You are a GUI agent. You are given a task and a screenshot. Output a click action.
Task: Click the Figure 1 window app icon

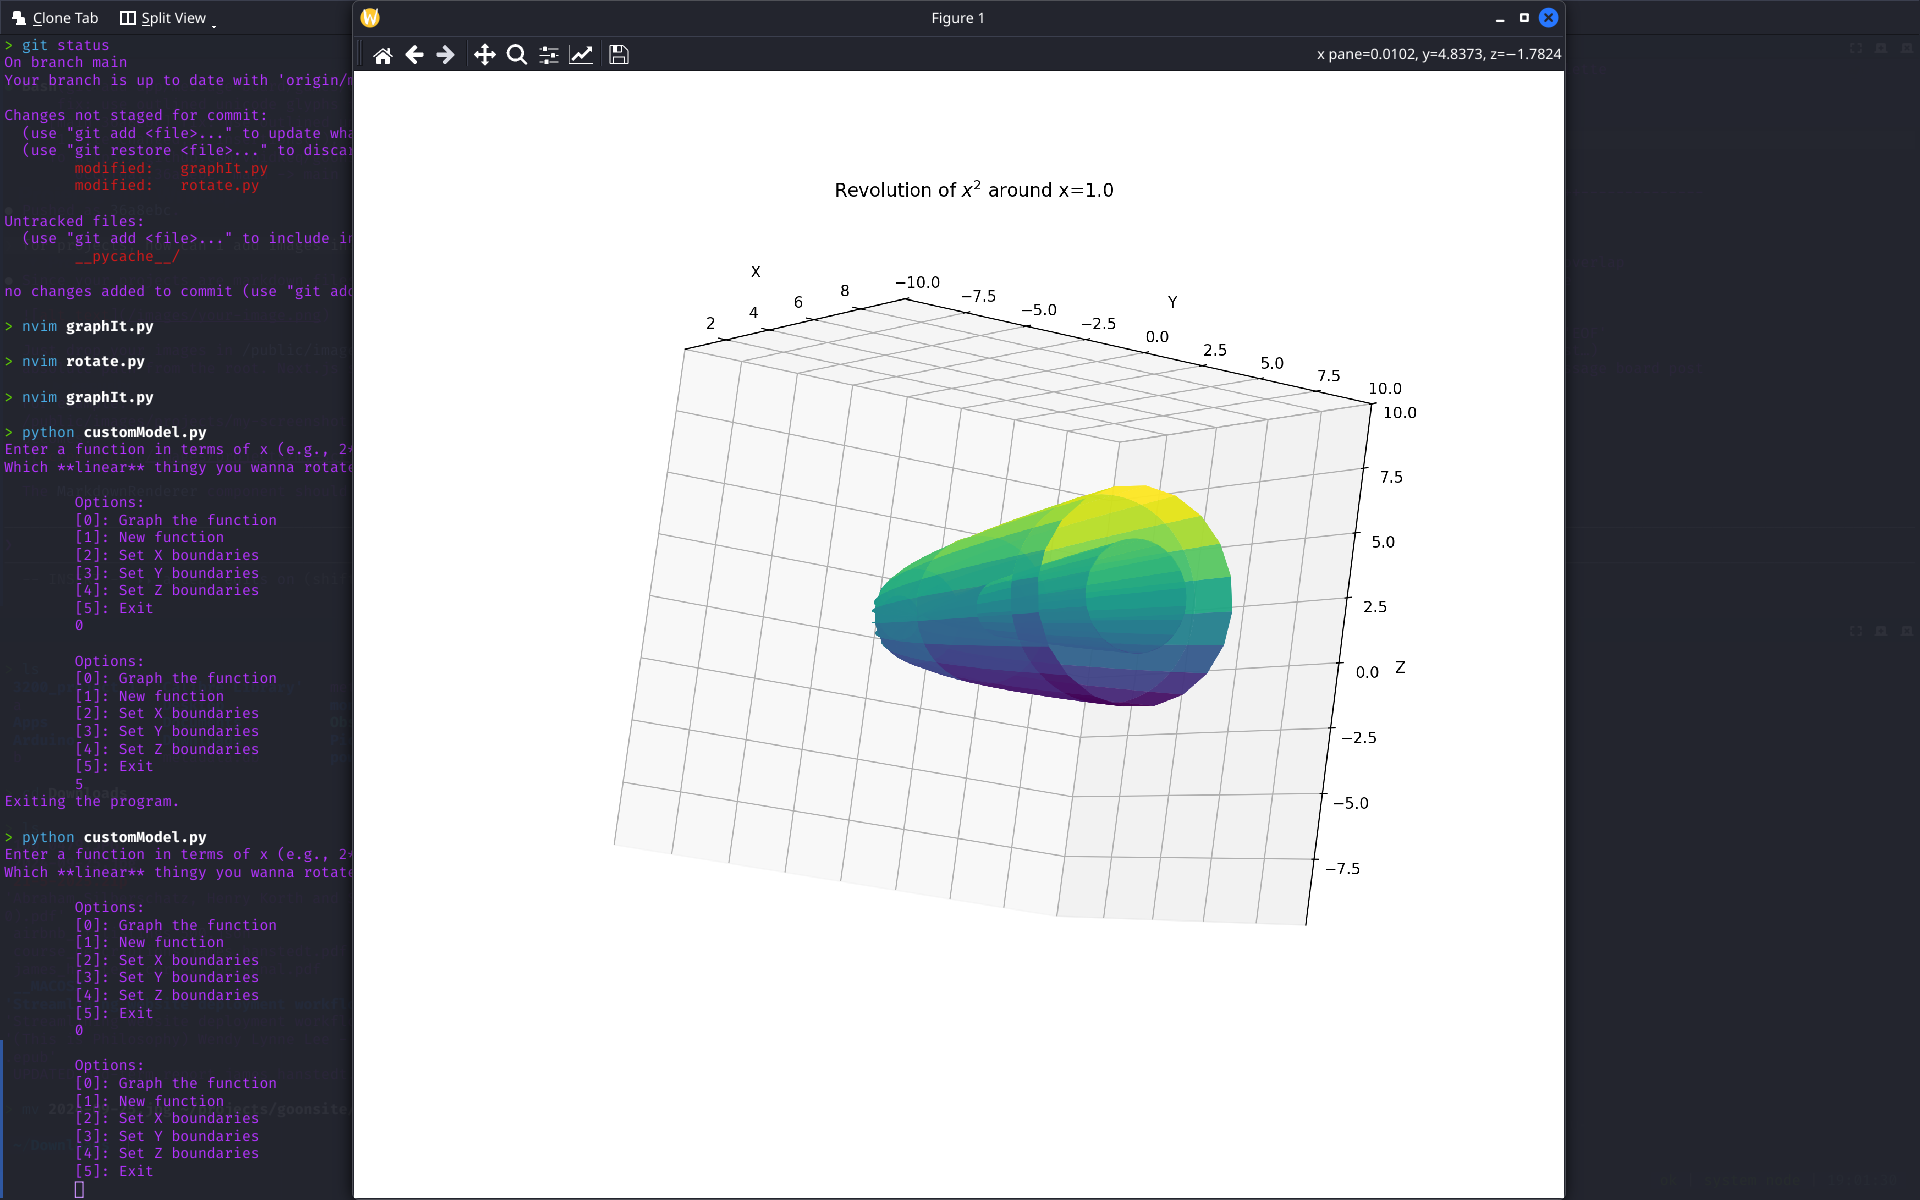(370, 18)
